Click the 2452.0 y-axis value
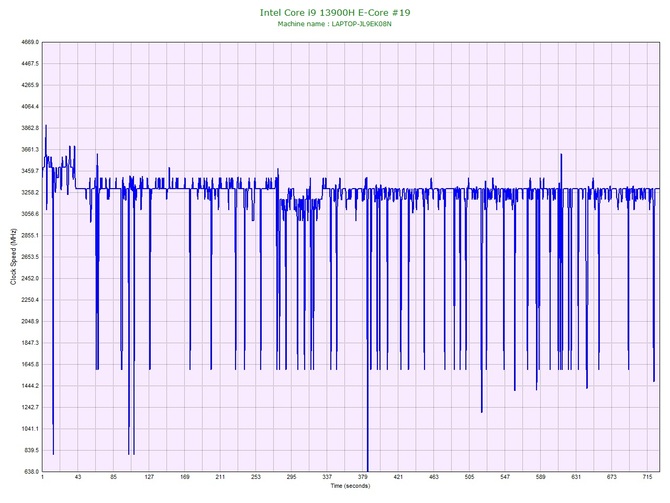 click(29, 278)
